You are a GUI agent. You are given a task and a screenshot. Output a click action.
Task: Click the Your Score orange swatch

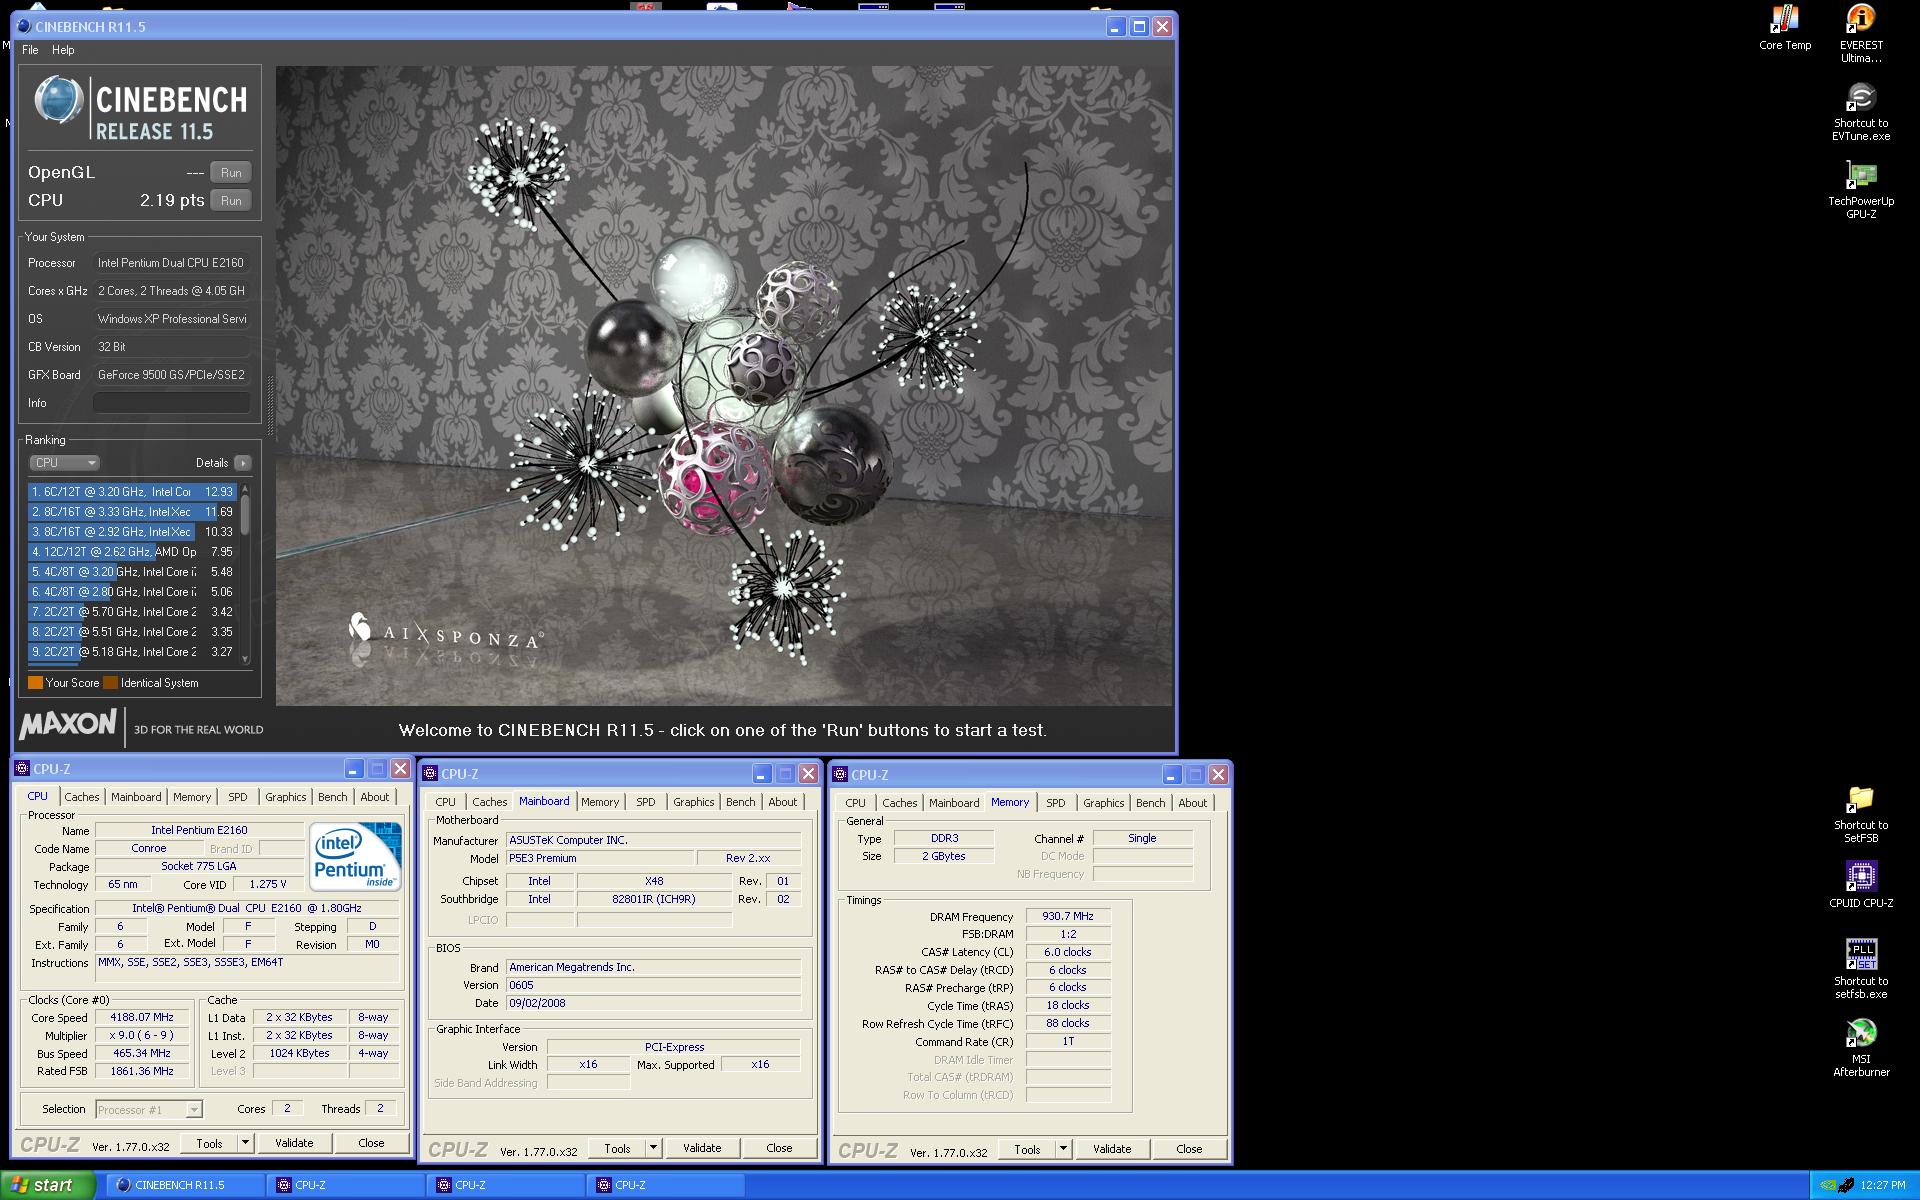coord(35,683)
